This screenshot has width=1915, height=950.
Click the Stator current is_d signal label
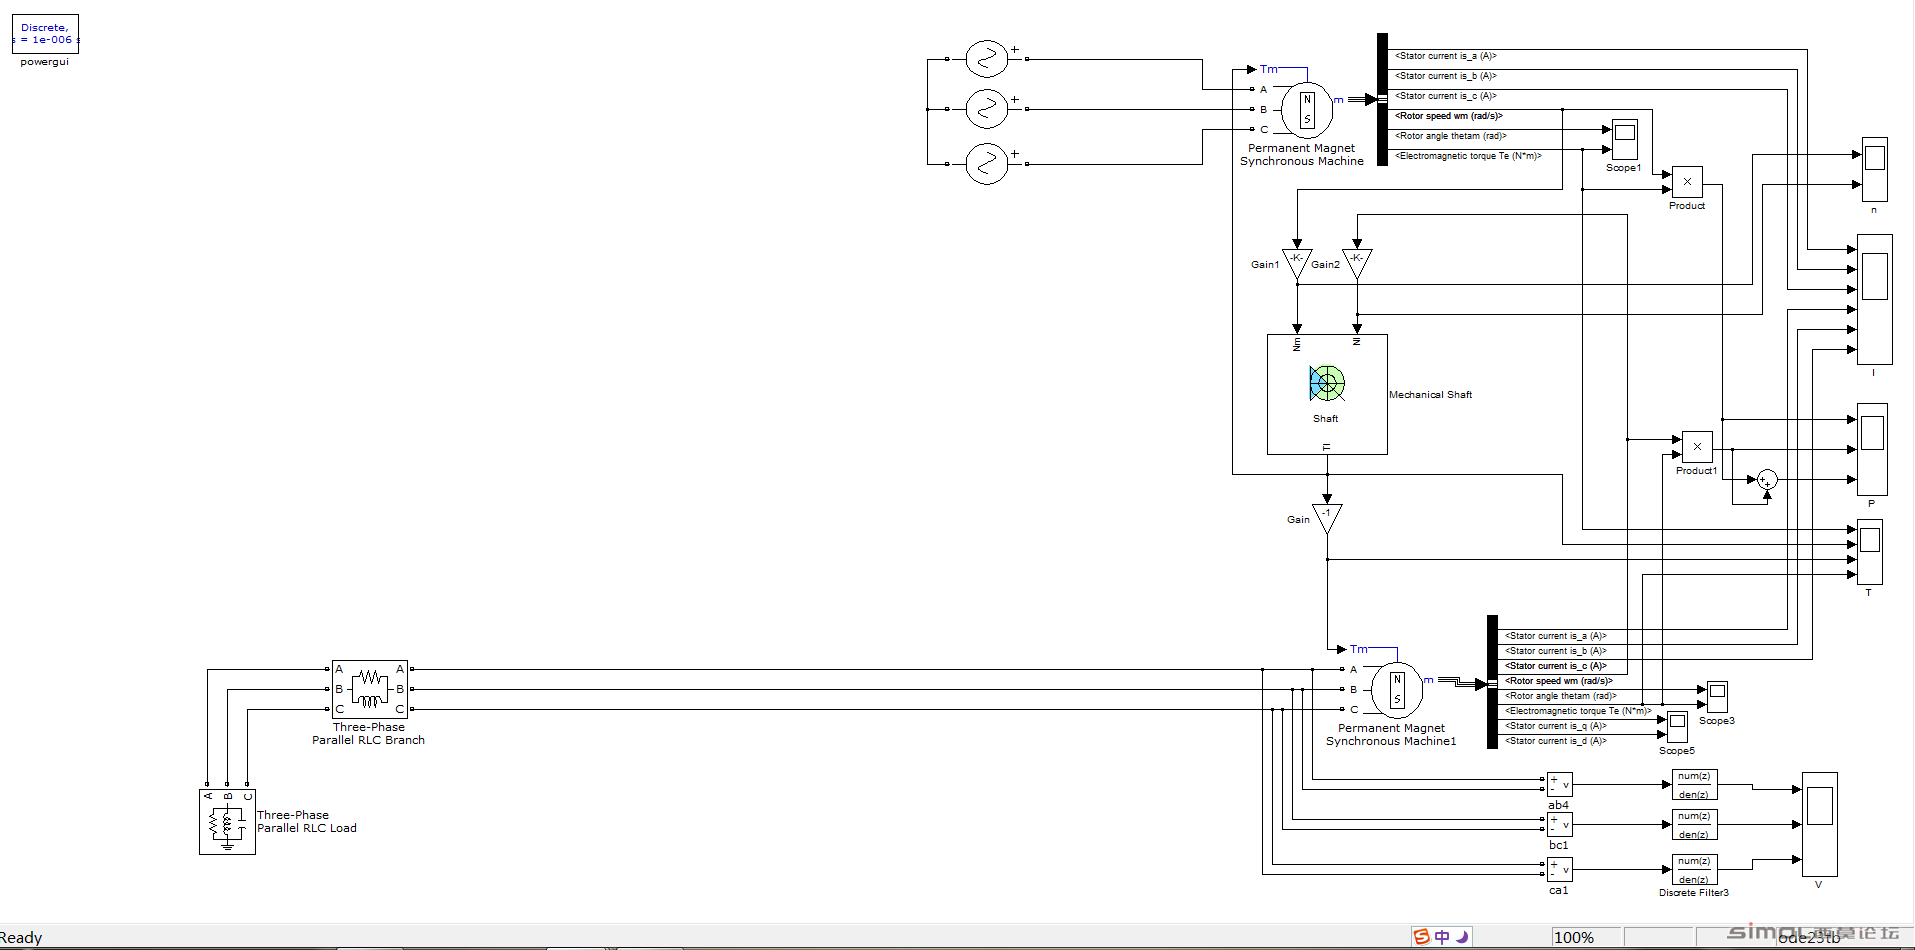point(1556,741)
